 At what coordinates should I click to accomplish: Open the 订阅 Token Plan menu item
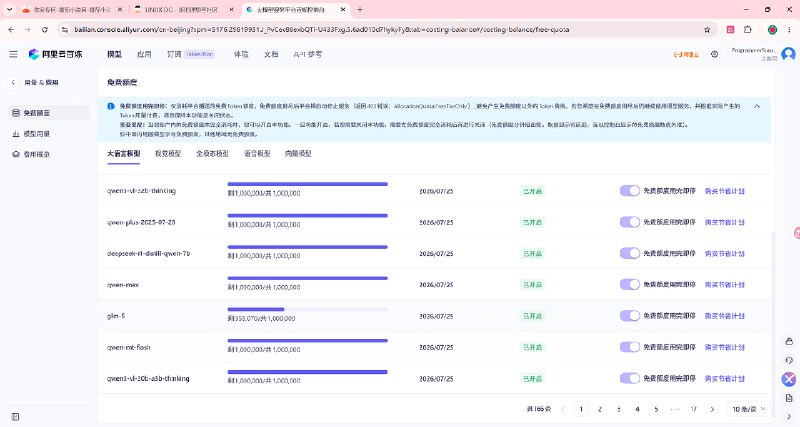coord(190,54)
